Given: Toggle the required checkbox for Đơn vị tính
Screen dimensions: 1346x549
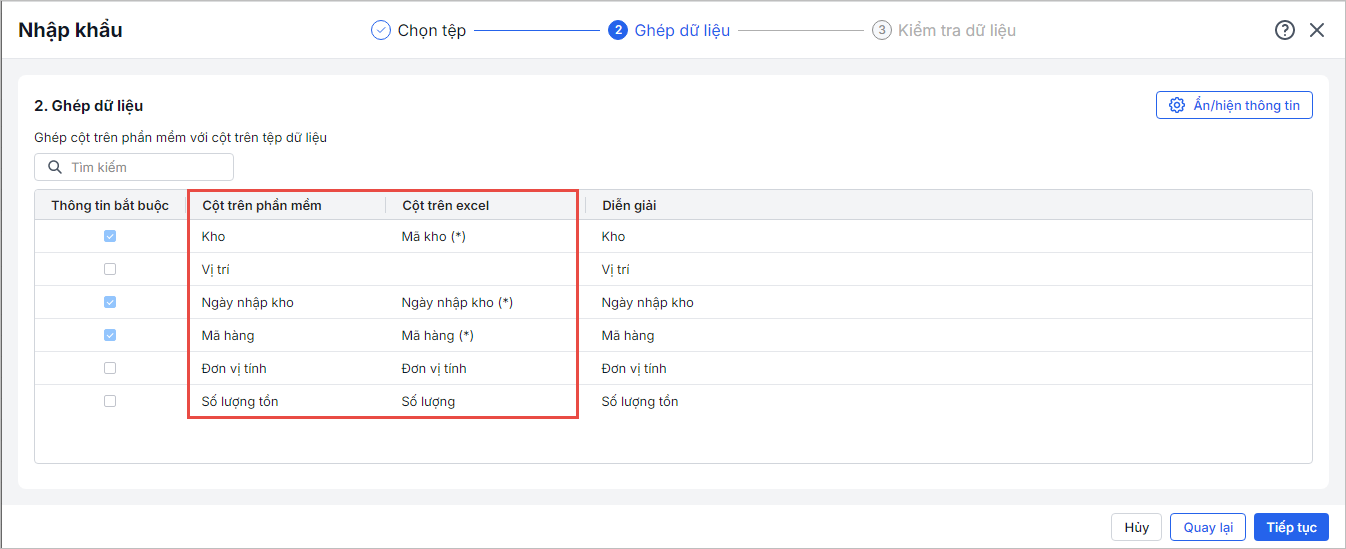Looking at the screenshot, I should click(110, 368).
